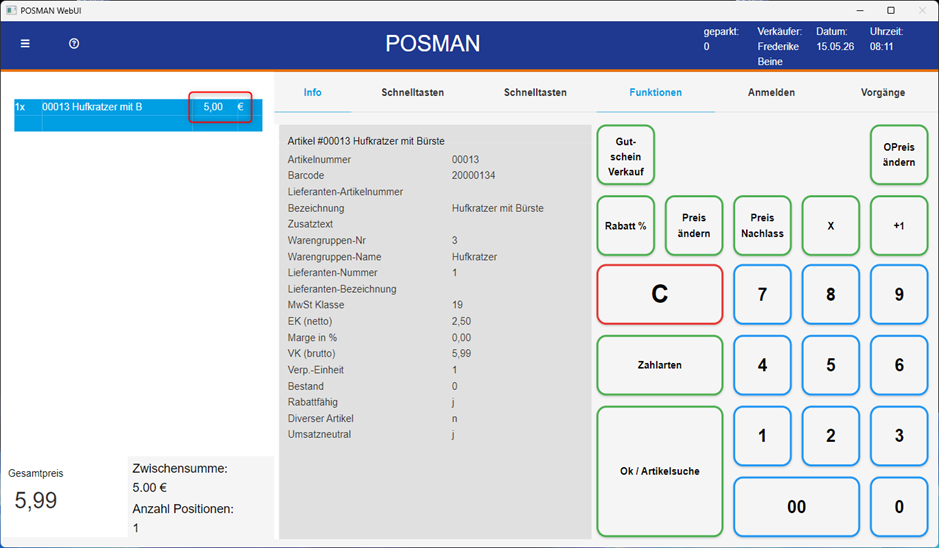Screen dimensions: 939x548
Task: Tap the 00 keypad button
Action: pyautogui.click(x=796, y=507)
